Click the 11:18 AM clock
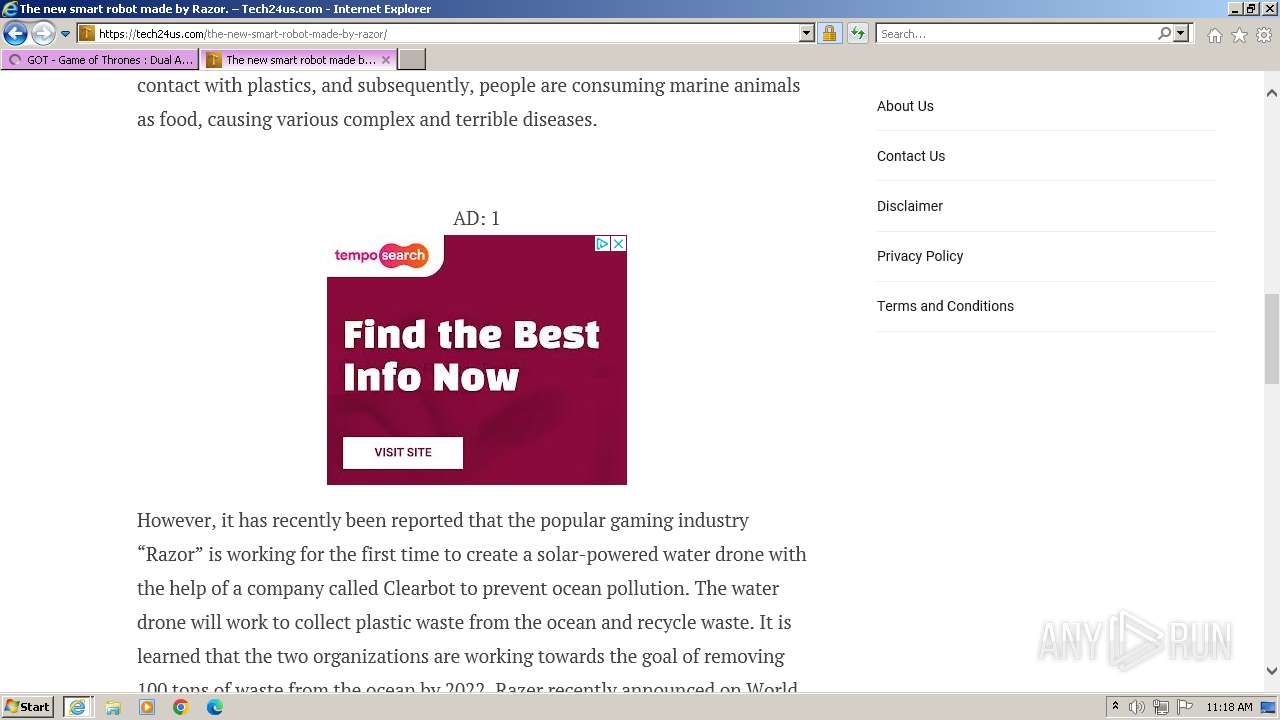The height and width of the screenshot is (720, 1280). coord(1229,707)
